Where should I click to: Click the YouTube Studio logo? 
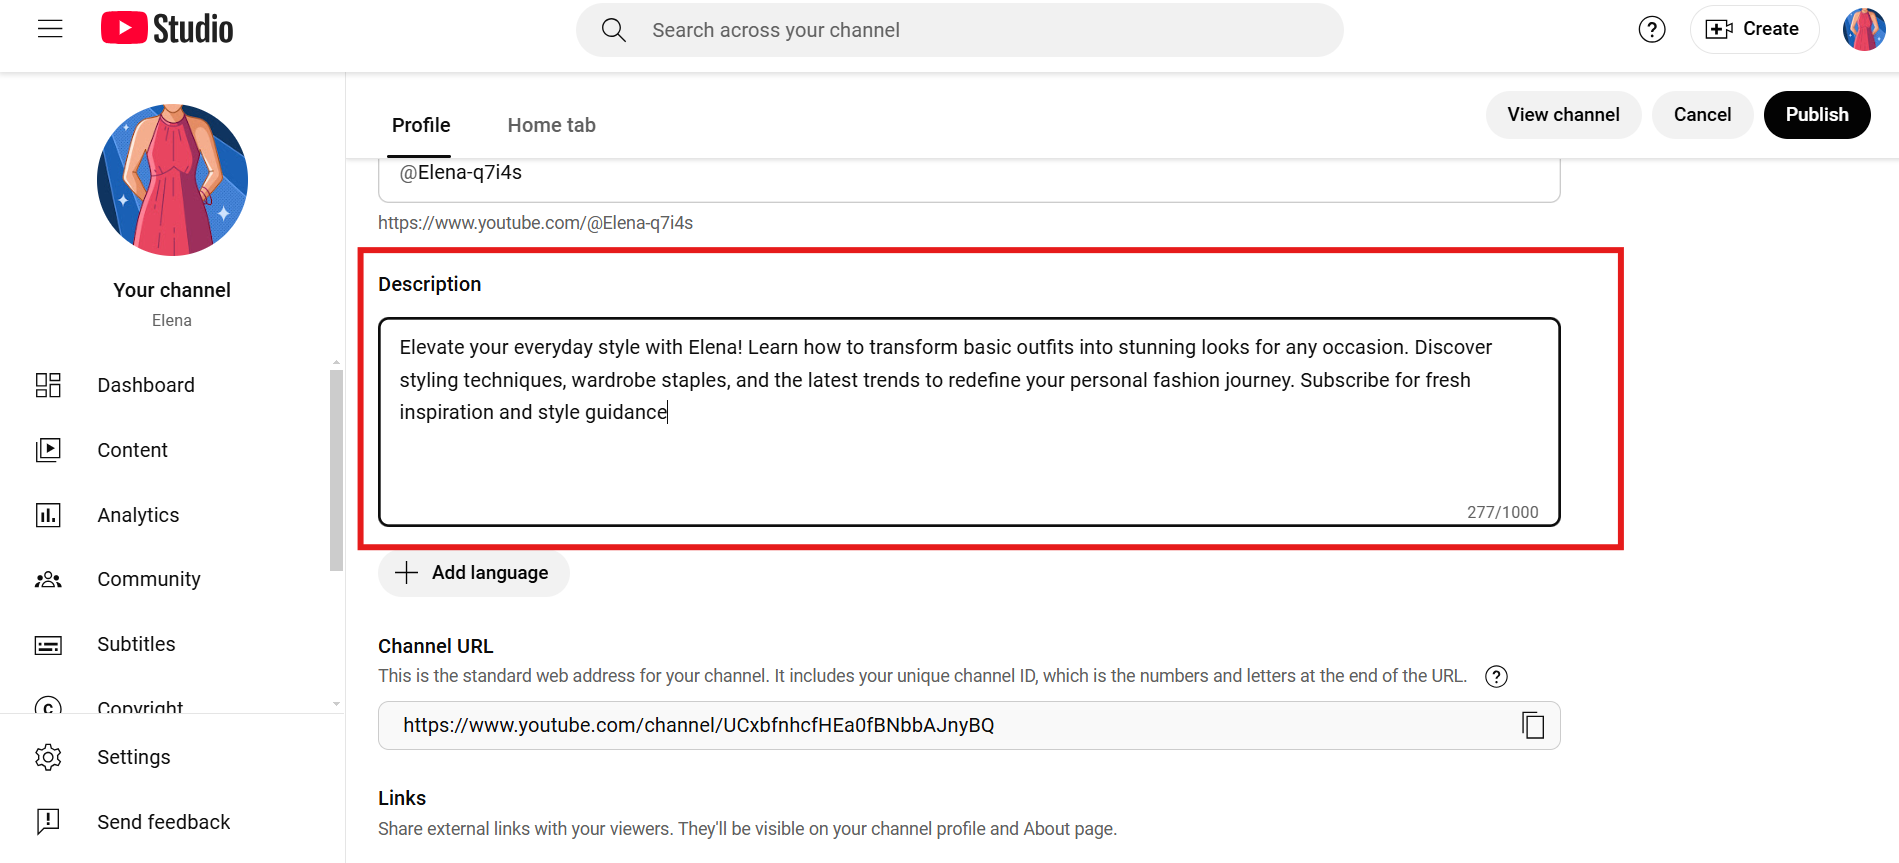167,29
